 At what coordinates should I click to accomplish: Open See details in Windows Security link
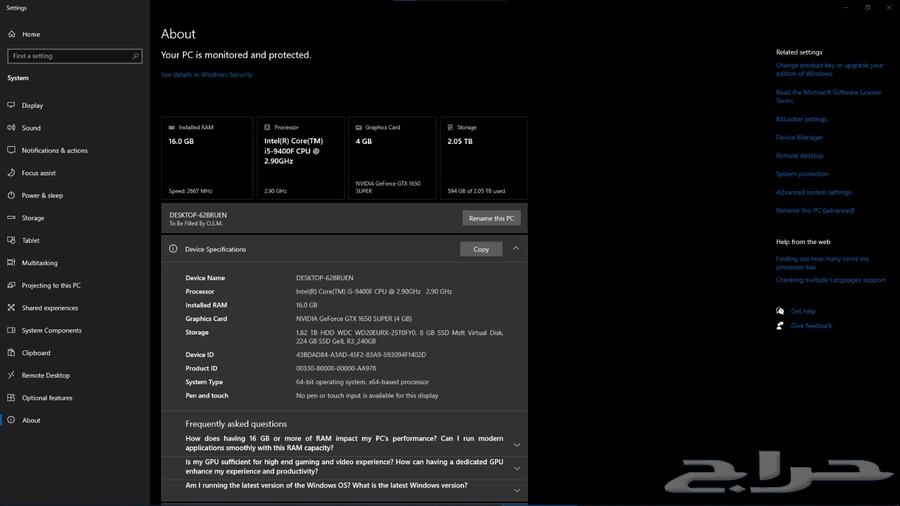(x=207, y=75)
